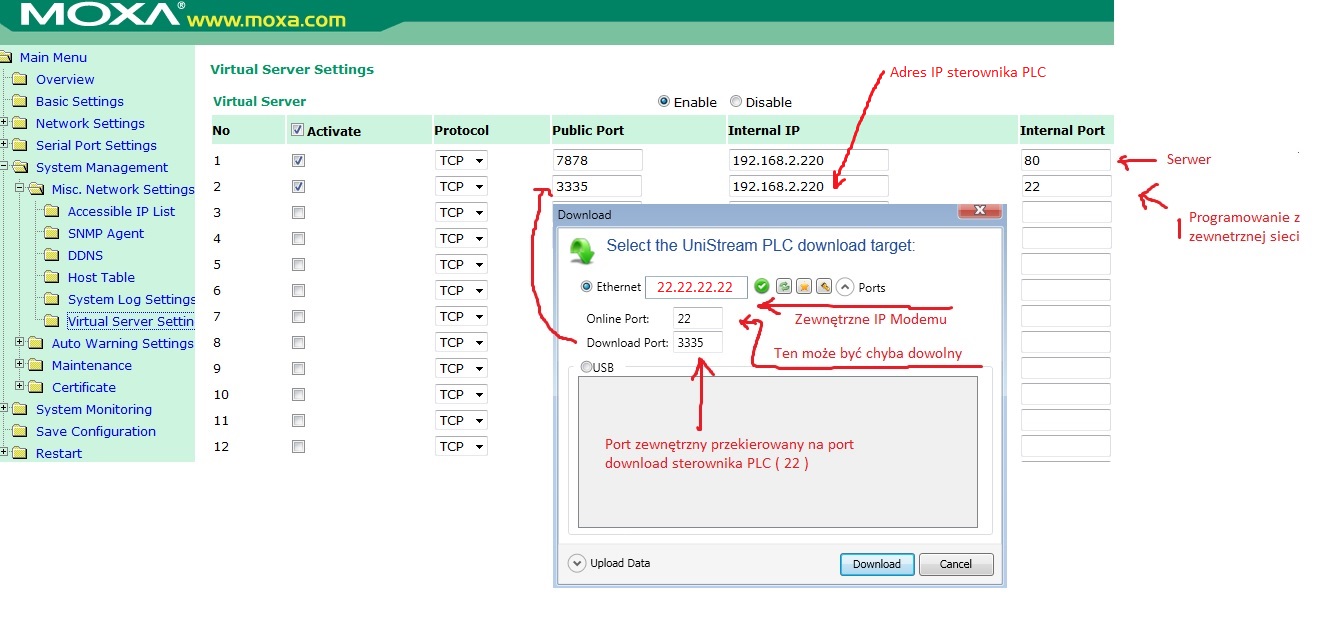The width and height of the screenshot is (1320, 620).
Task: Click the Public Port field for row 2
Action: point(597,186)
